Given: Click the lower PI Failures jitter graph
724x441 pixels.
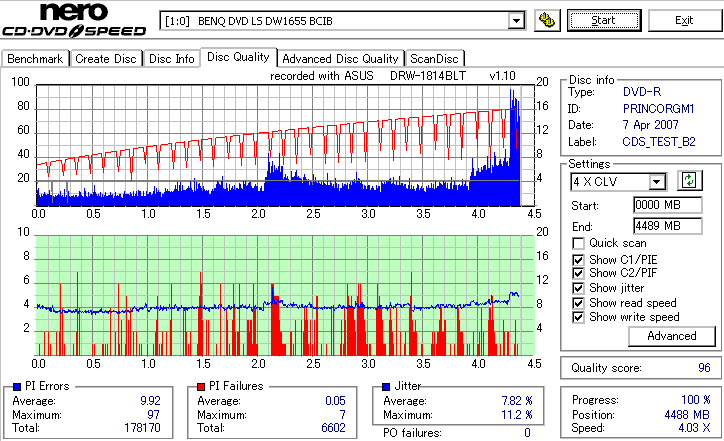Looking at the screenshot, I should pyautogui.click(x=285, y=296).
